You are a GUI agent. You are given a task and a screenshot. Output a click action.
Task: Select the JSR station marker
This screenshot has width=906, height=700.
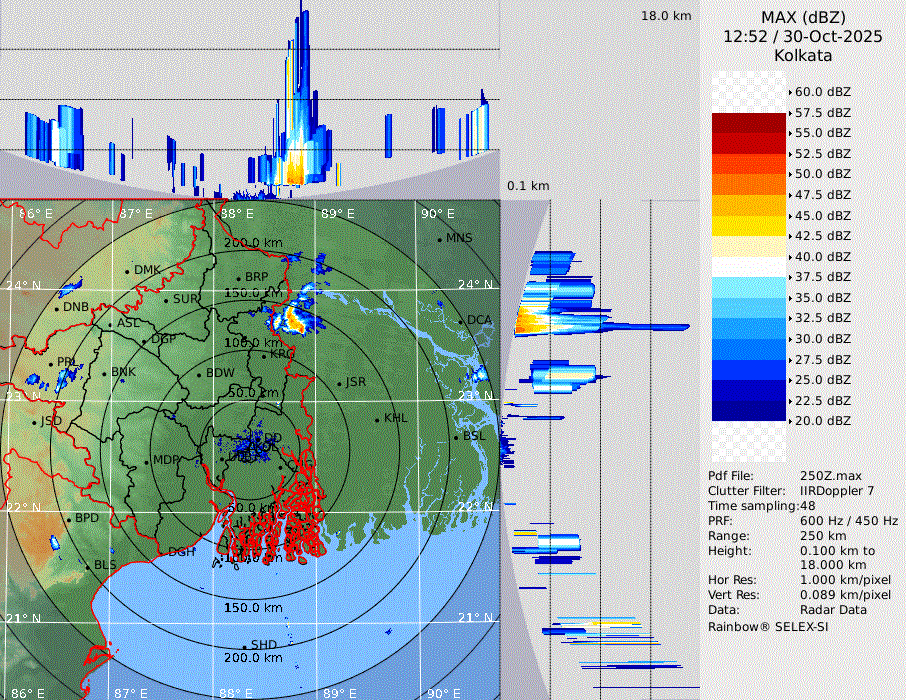pyautogui.click(x=339, y=384)
